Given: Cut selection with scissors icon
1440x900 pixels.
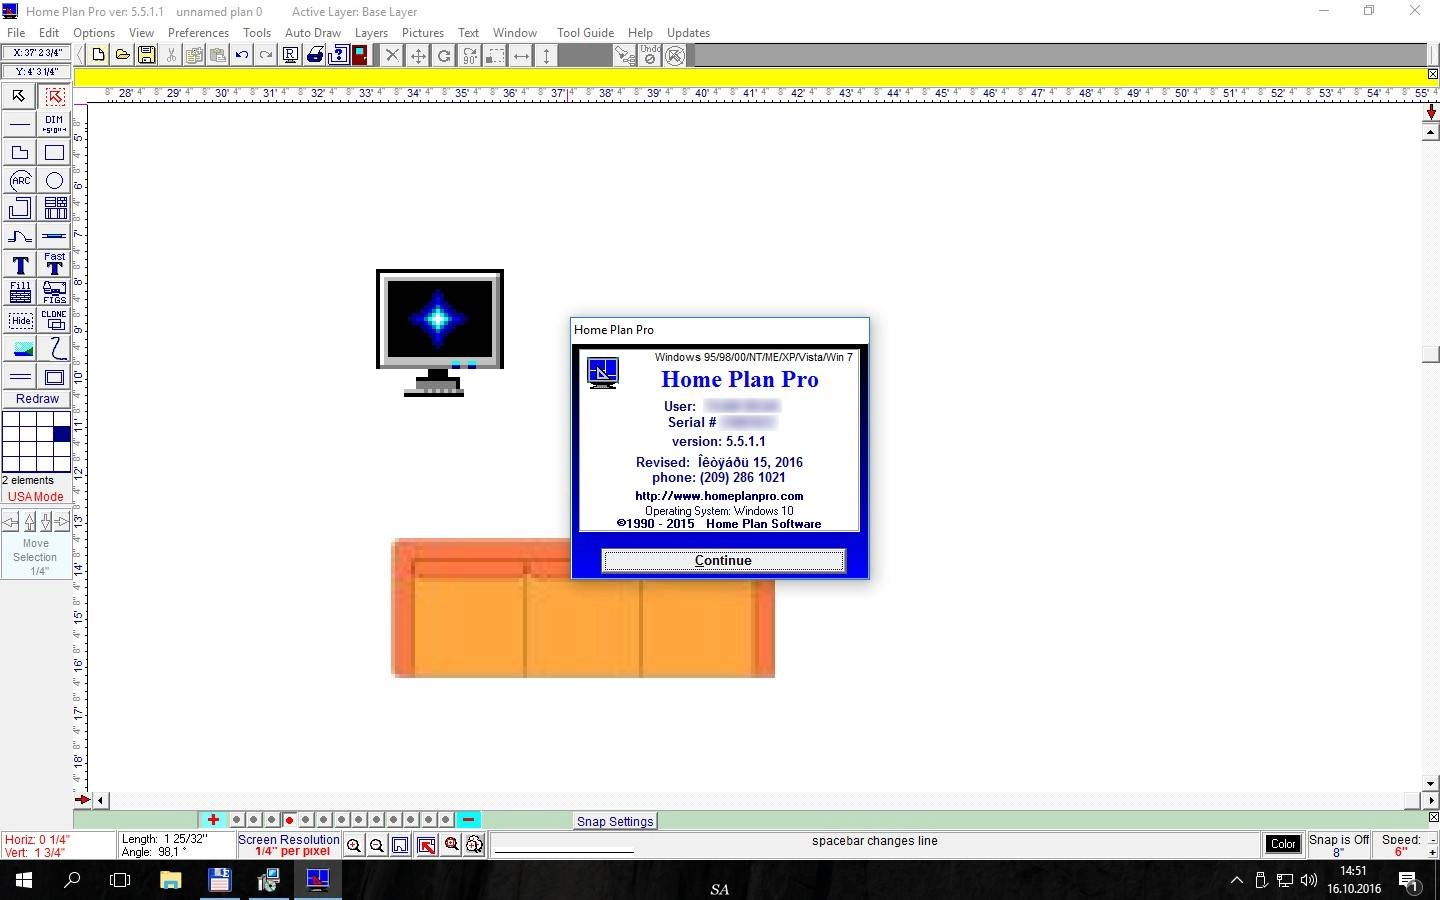Looking at the screenshot, I should point(171,55).
